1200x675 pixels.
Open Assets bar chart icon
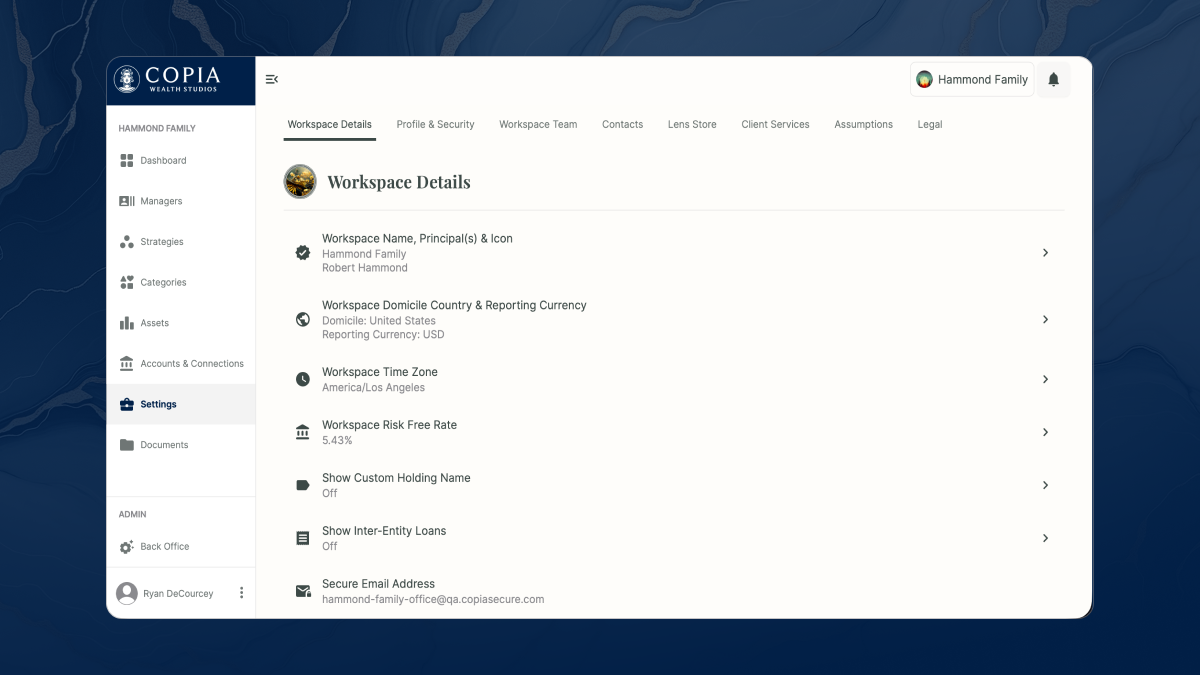tap(127, 323)
